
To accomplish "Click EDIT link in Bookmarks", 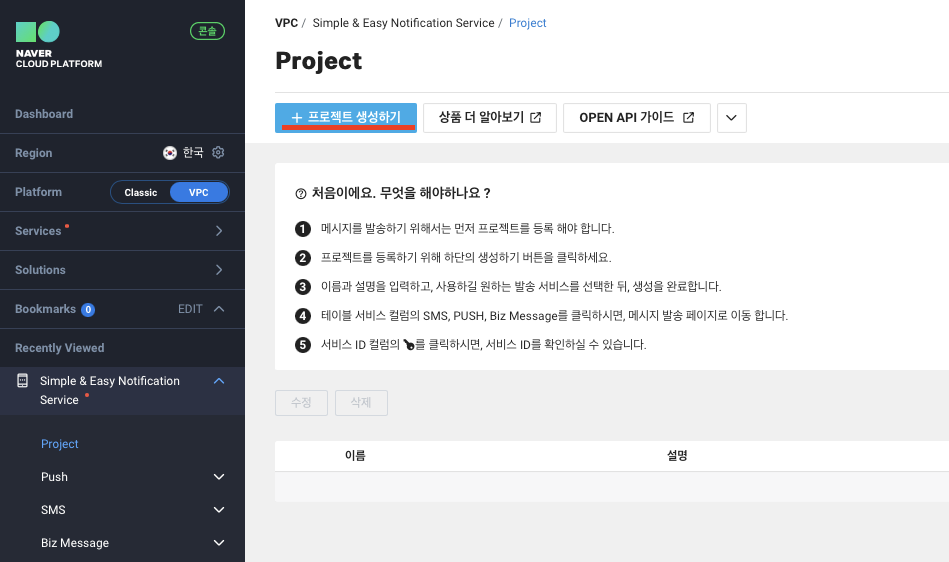I will pos(190,309).
